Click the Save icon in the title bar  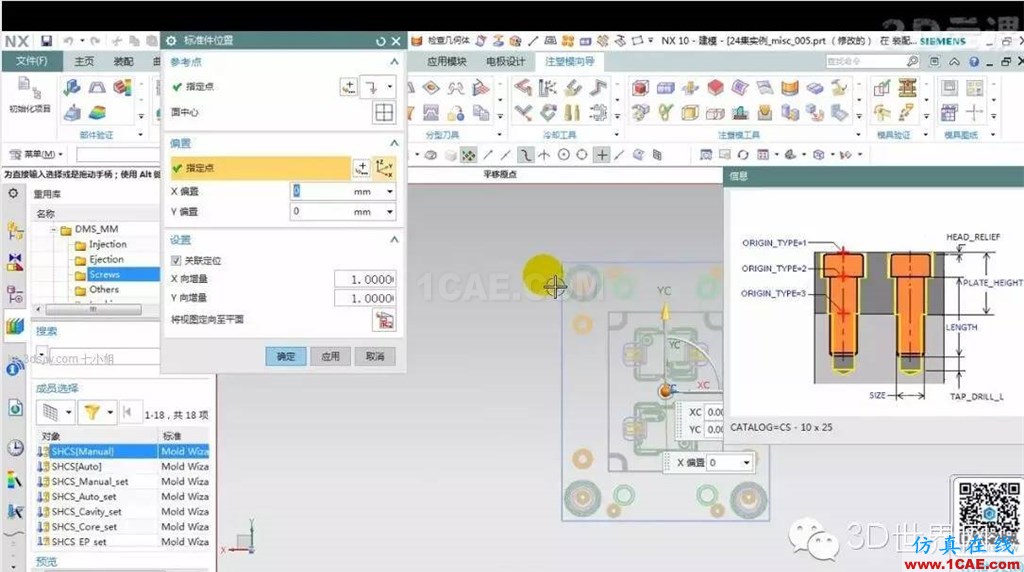click(x=46, y=41)
